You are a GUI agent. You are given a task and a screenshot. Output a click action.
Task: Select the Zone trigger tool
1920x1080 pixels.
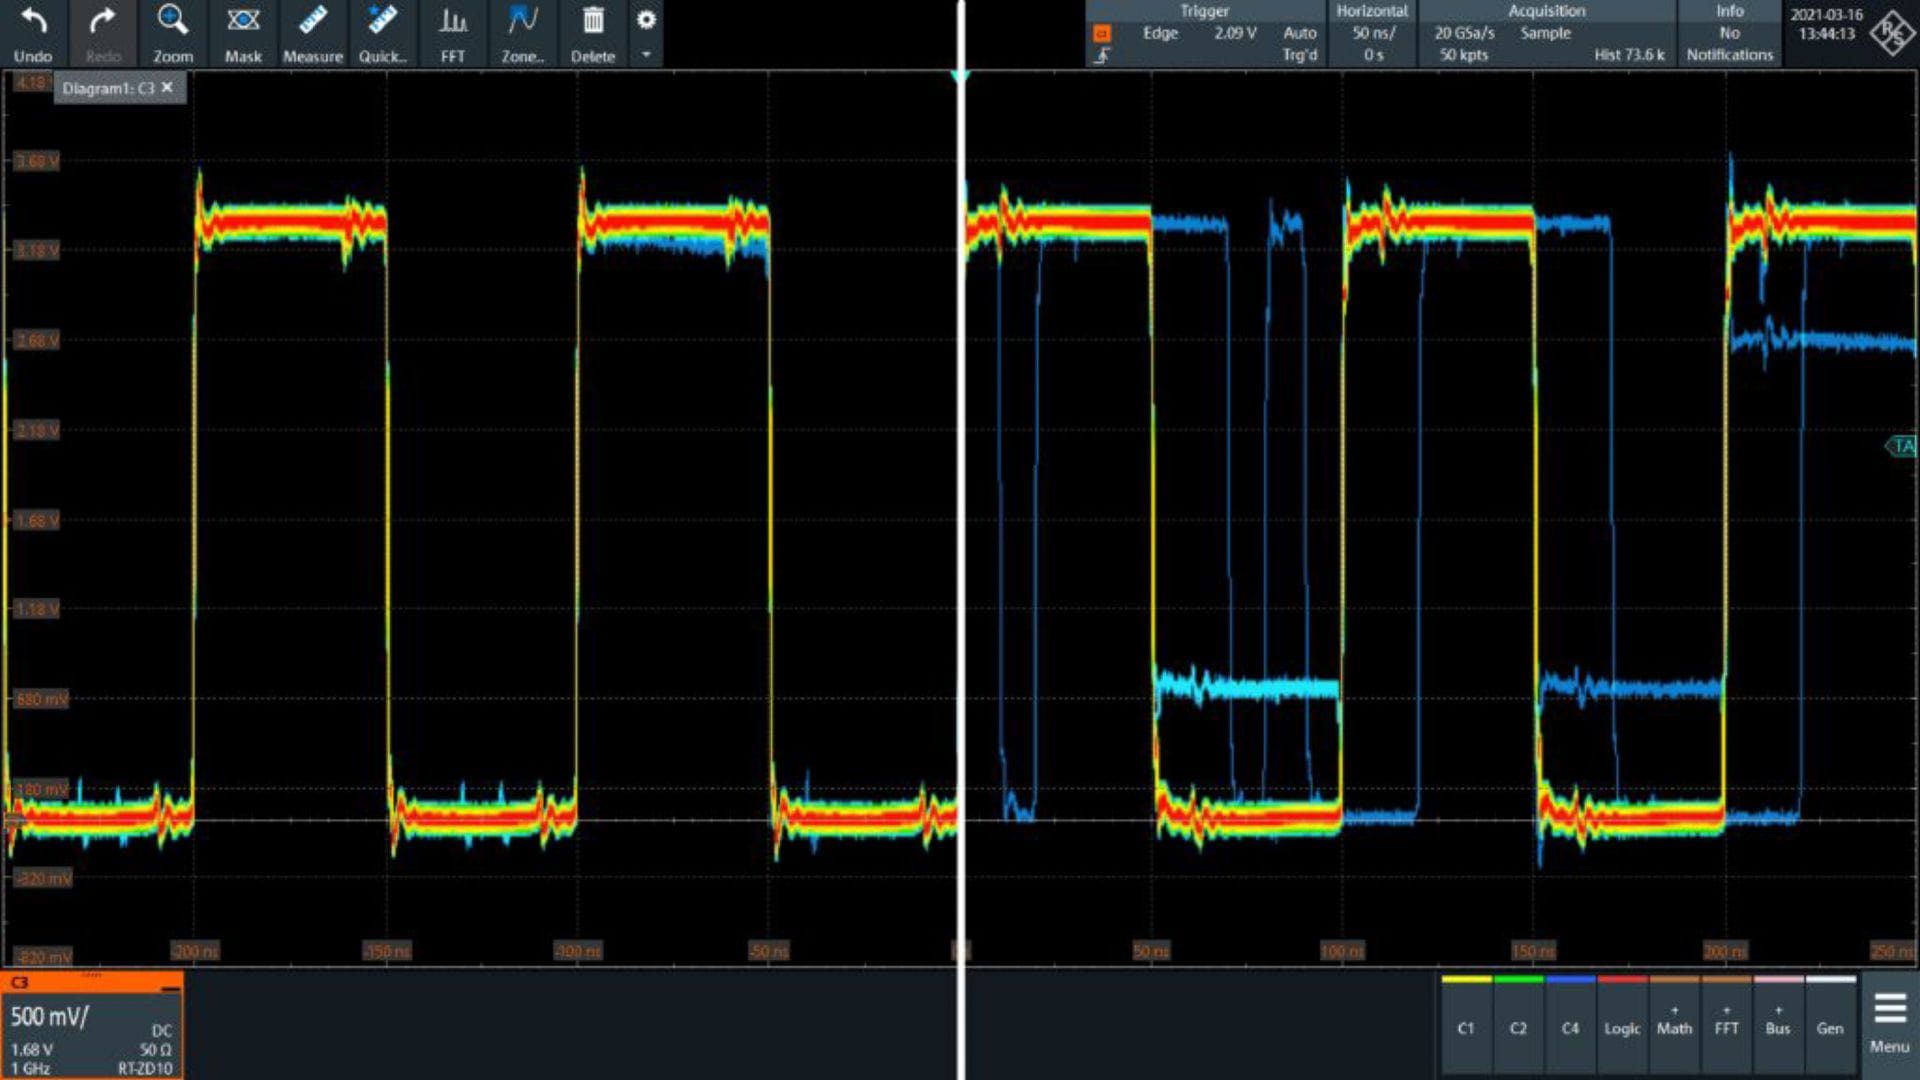click(522, 22)
